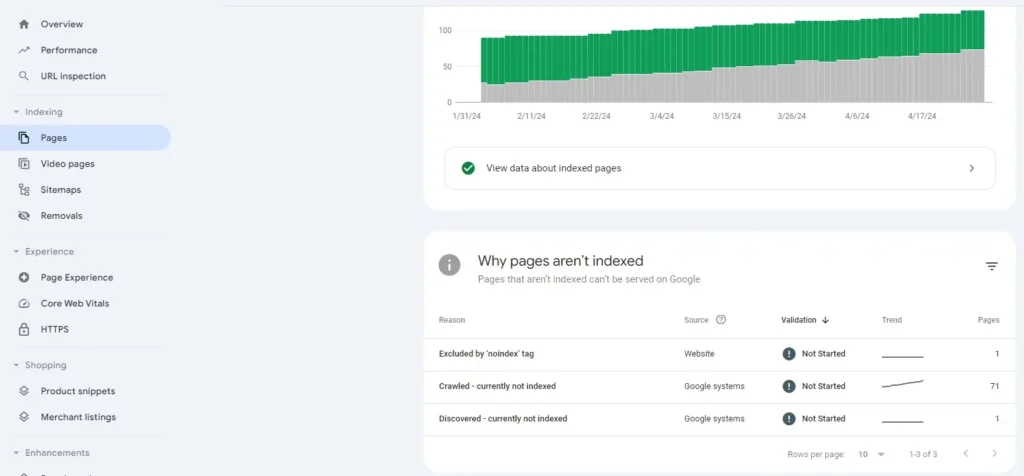
Task: Click the trend sparkline in Discovered row
Action: (x=903, y=422)
